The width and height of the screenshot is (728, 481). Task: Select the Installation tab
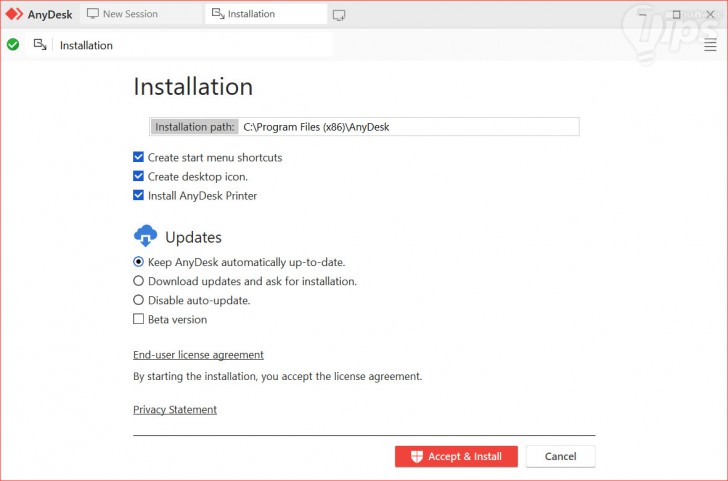(266, 14)
